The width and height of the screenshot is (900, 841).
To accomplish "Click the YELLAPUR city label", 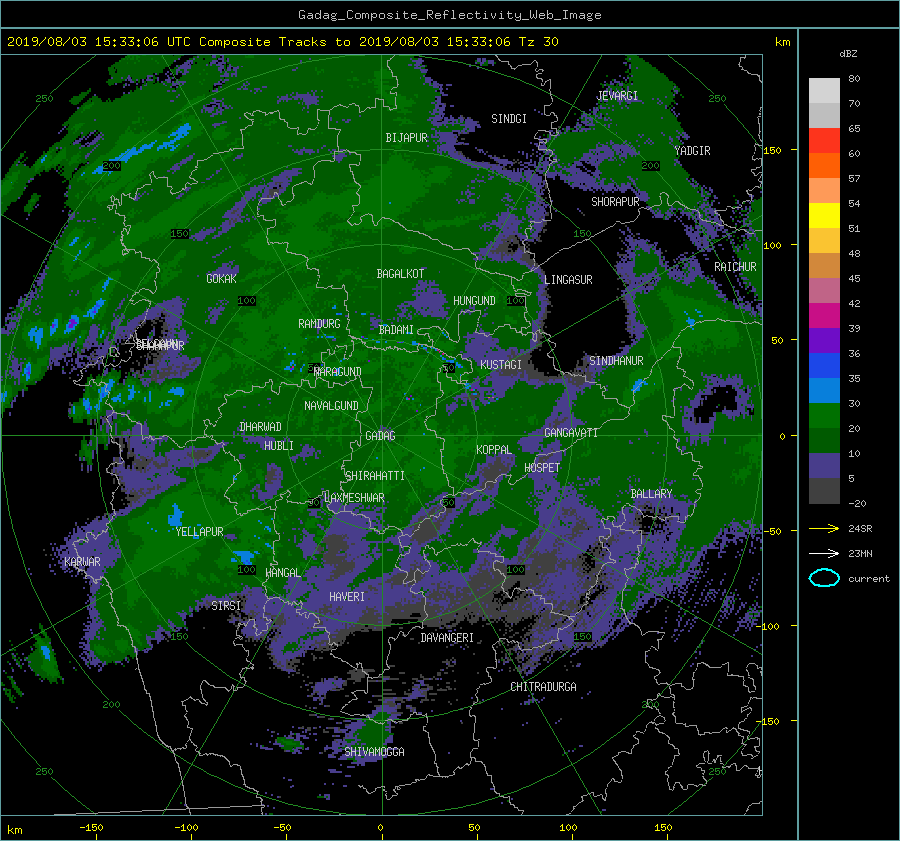I will (x=199, y=532).
